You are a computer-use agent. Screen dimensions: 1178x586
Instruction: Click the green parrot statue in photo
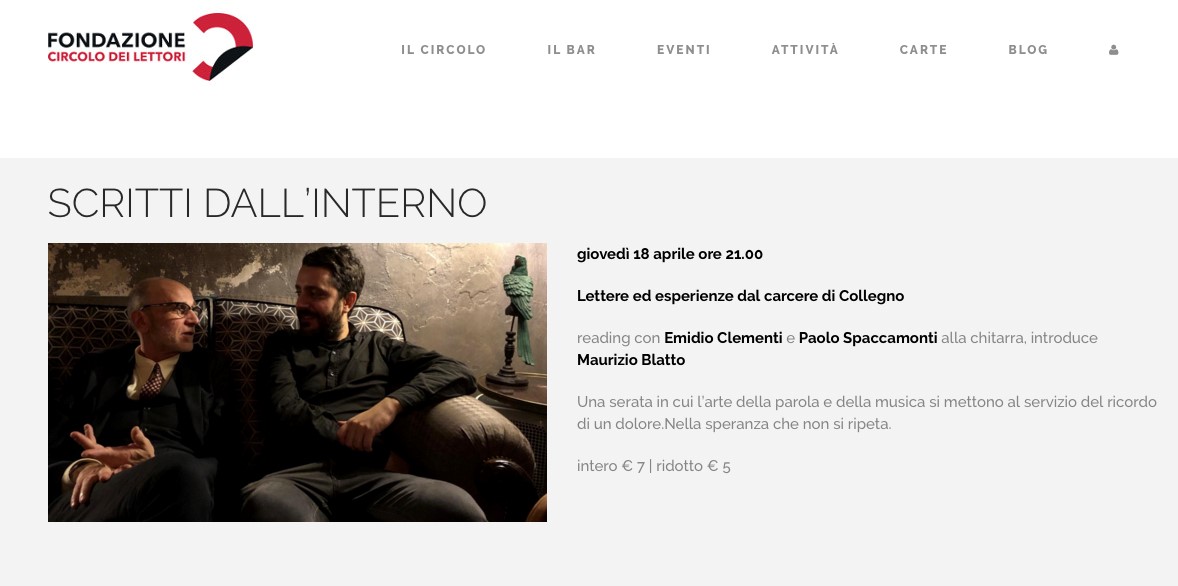pos(517,319)
